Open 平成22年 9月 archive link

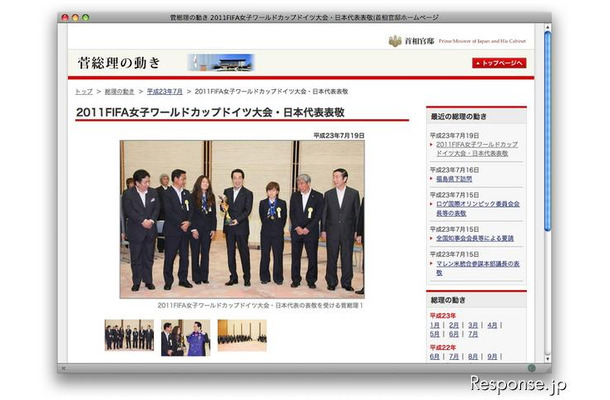492,356
